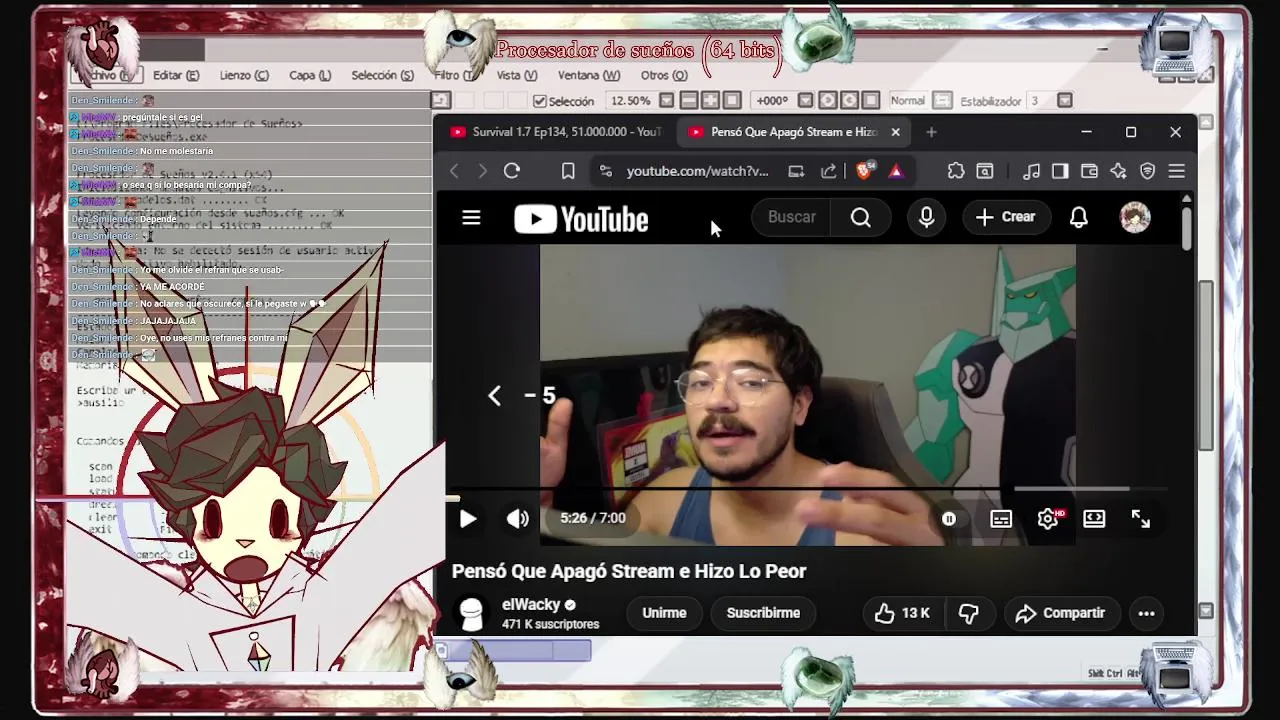Click the Compartir button
The height and width of the screenshot is (720, 1280).
coord(1060,613)
